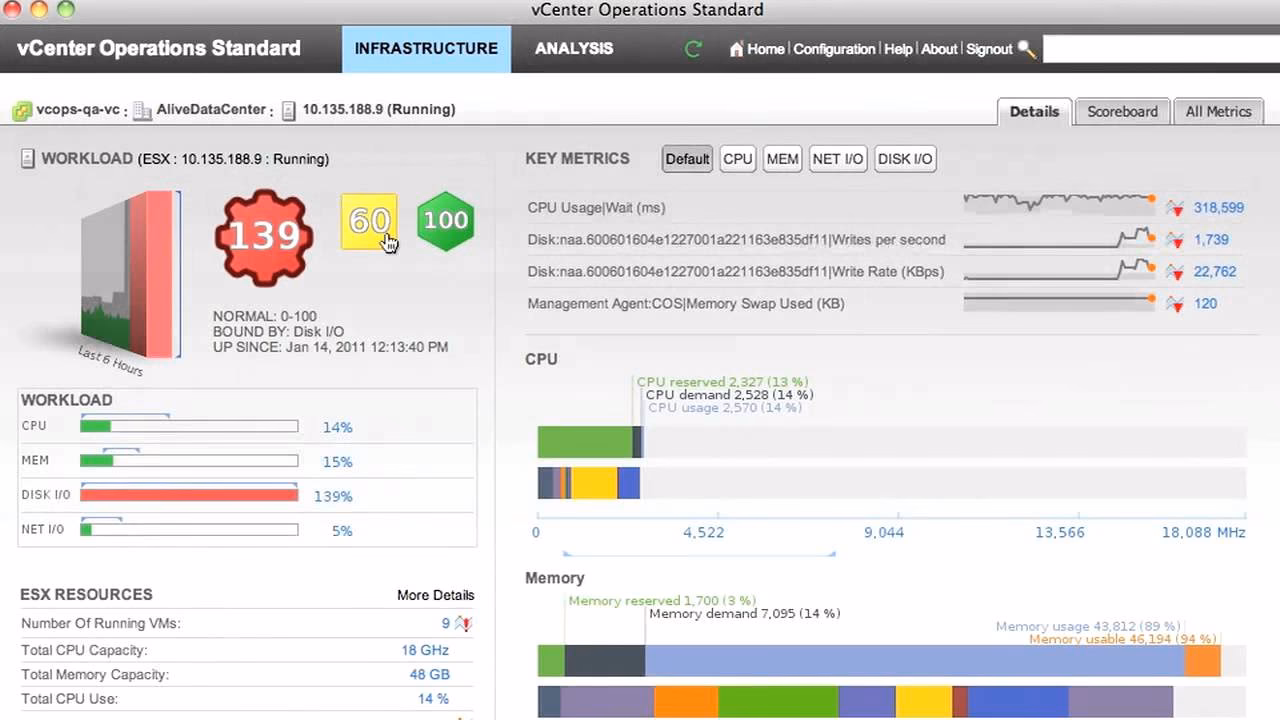Open the NET I/O metrics selector
The width and height of the screenshot is (1280, 720).
pos(837,158)
